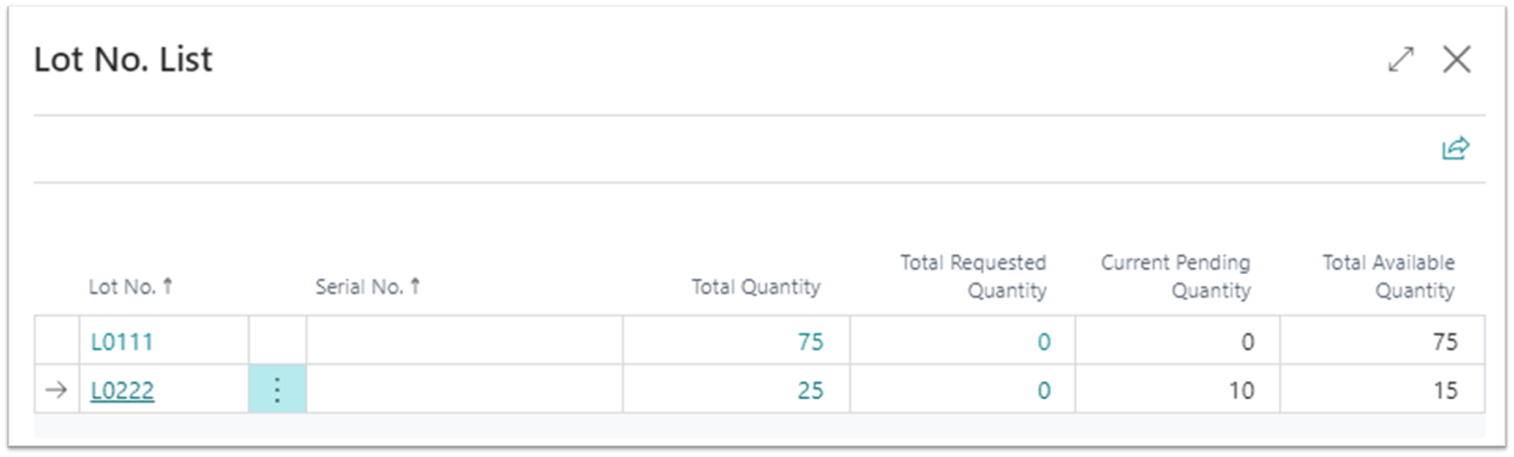1514x457 pixels.
Task: Click the Total Quantity column header
Action: click(755, 287)
